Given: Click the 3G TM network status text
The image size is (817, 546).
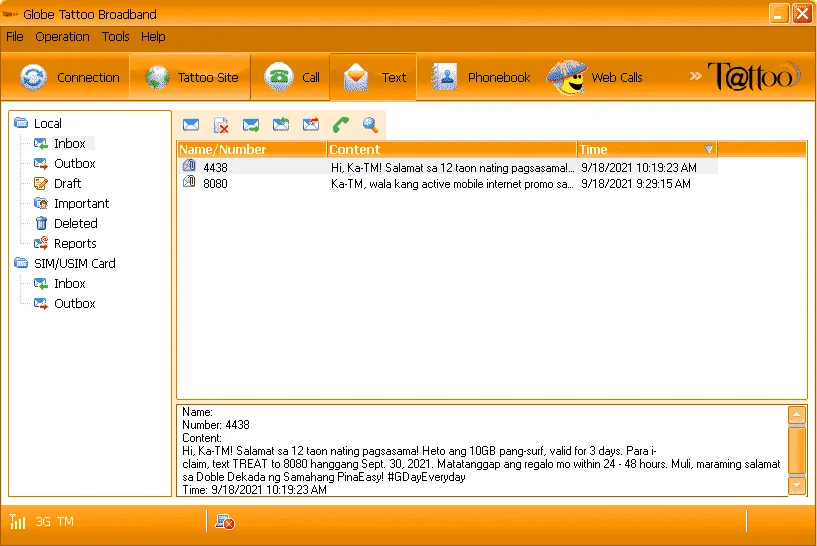Looking at the screenshot, I should pyautogui.click(x=54, y=522).
